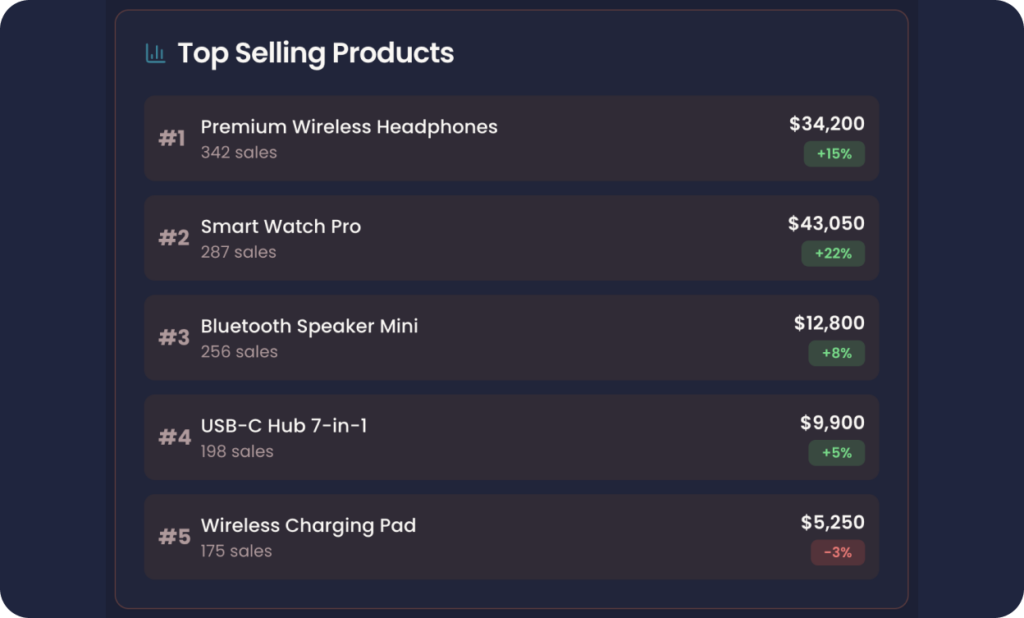Click the 256 sales count text
1024x618 pixels.
pyautogui.click(x=239, y=352)
